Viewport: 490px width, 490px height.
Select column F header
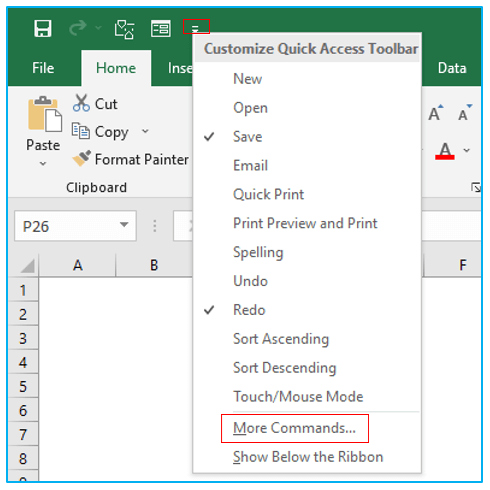click(462, 265)
